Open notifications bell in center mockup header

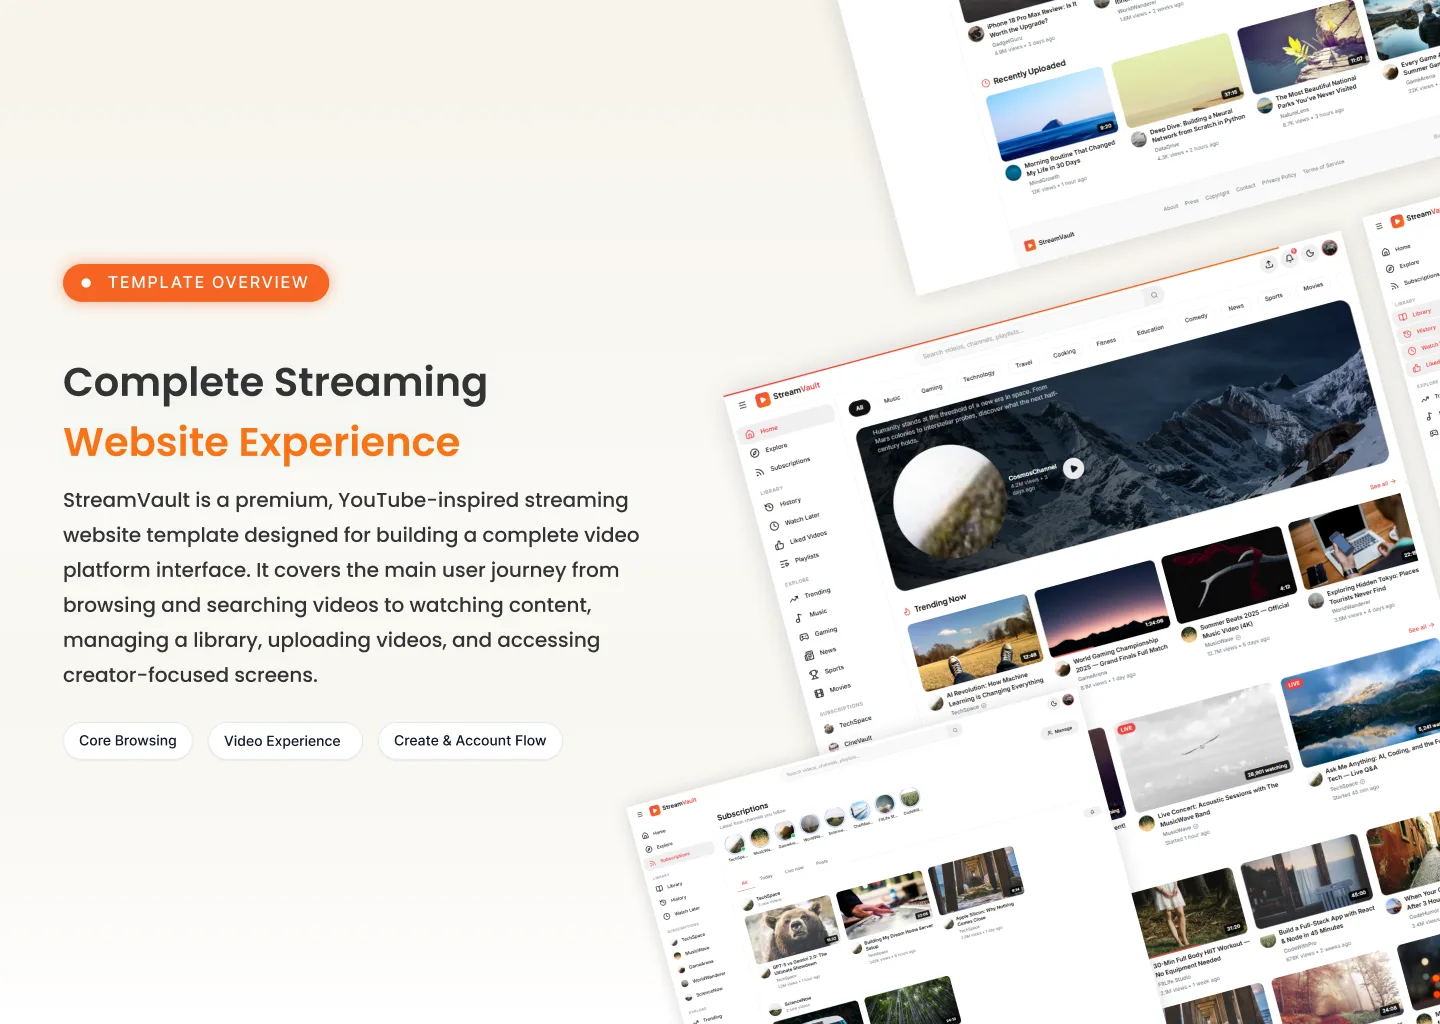(1290, 258)
